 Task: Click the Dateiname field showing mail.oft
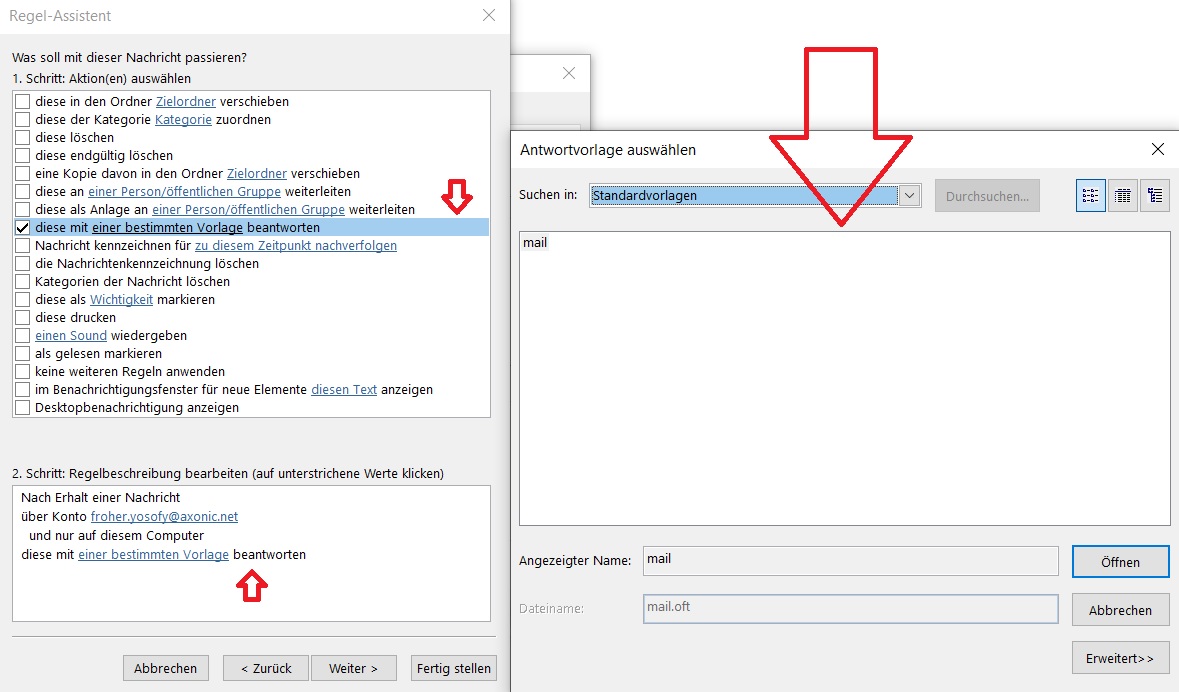(850, 609)
